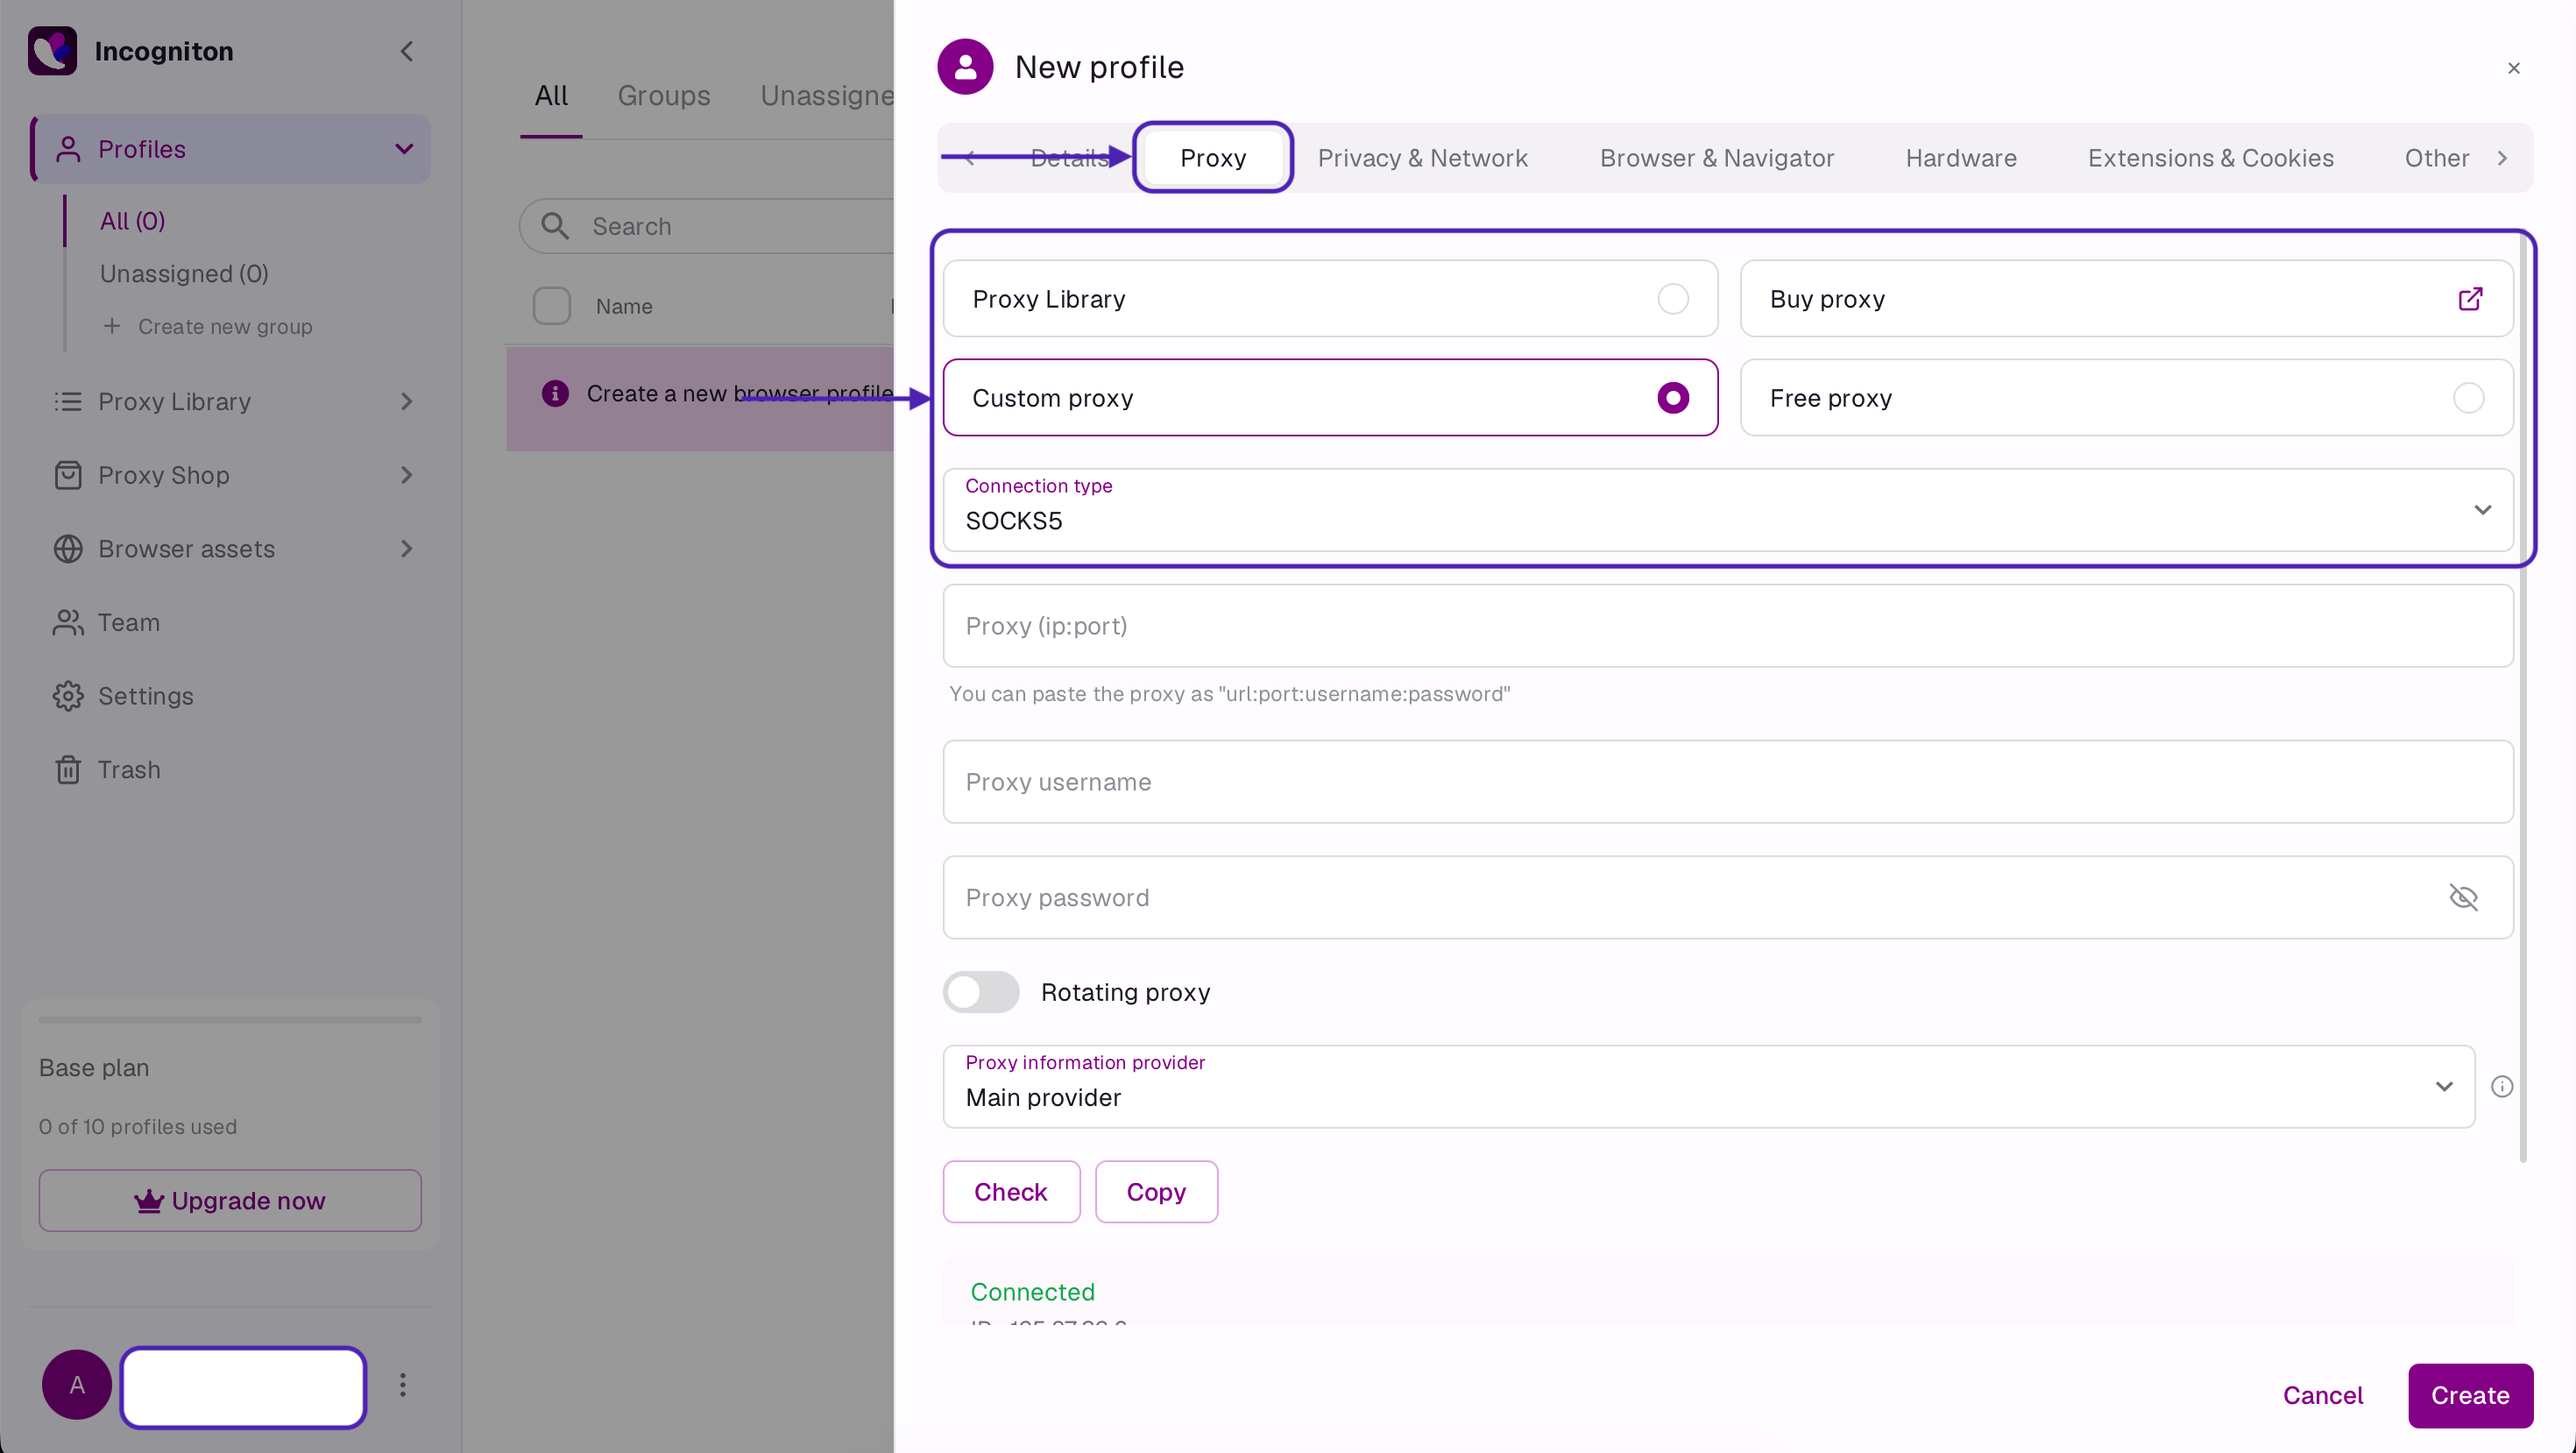Viewport: 2576px width, 1453px height.
Task: Click the plus icon beside Create new group
Action: tap(112, 326)
